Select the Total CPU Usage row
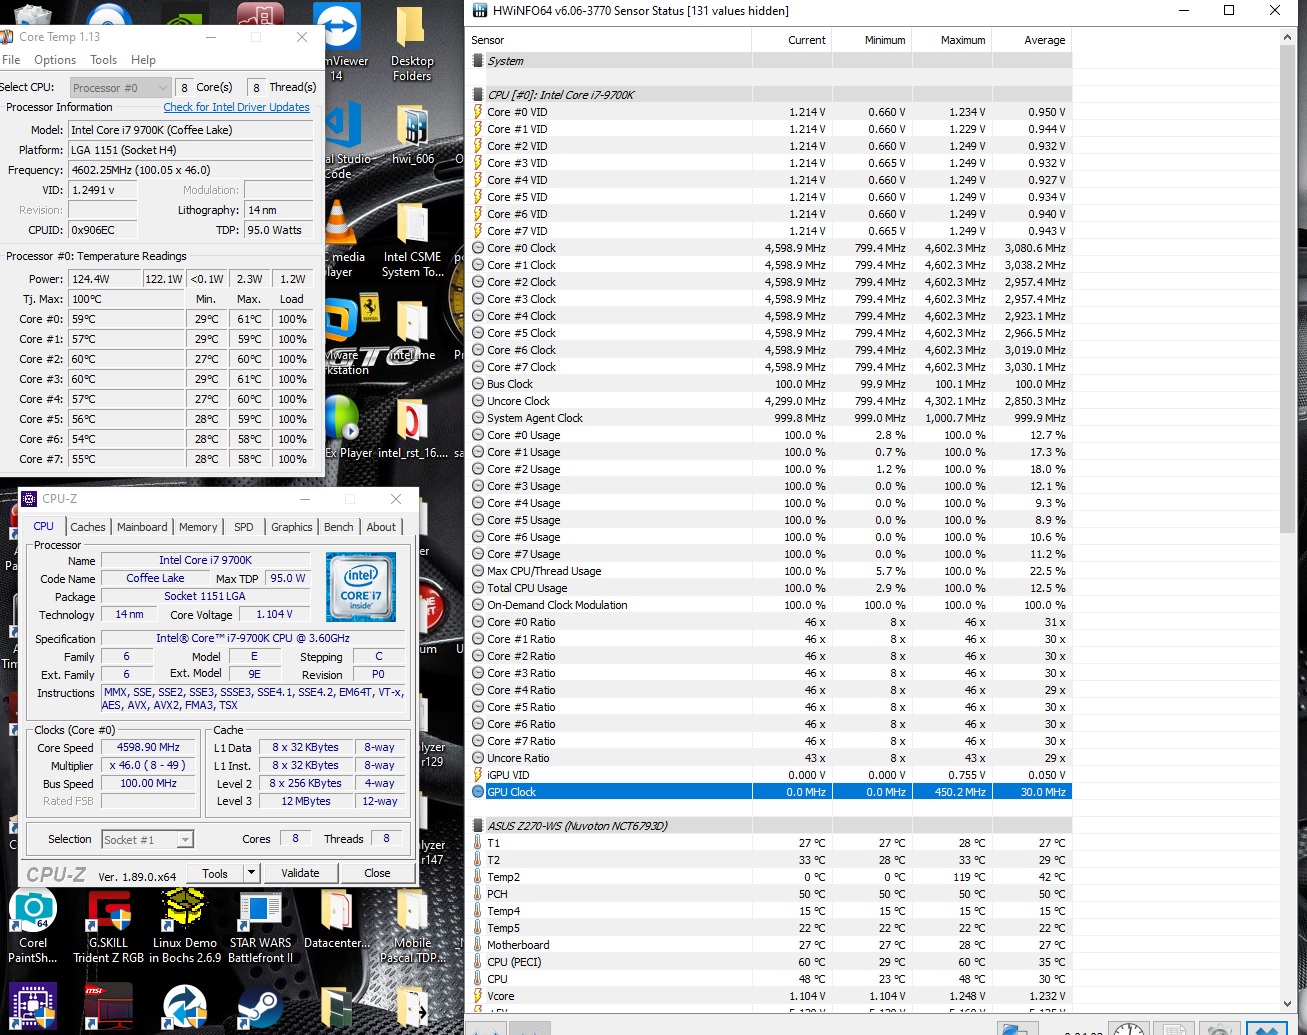This screenshot has width=1307, height=1035. tap(770, 588)
